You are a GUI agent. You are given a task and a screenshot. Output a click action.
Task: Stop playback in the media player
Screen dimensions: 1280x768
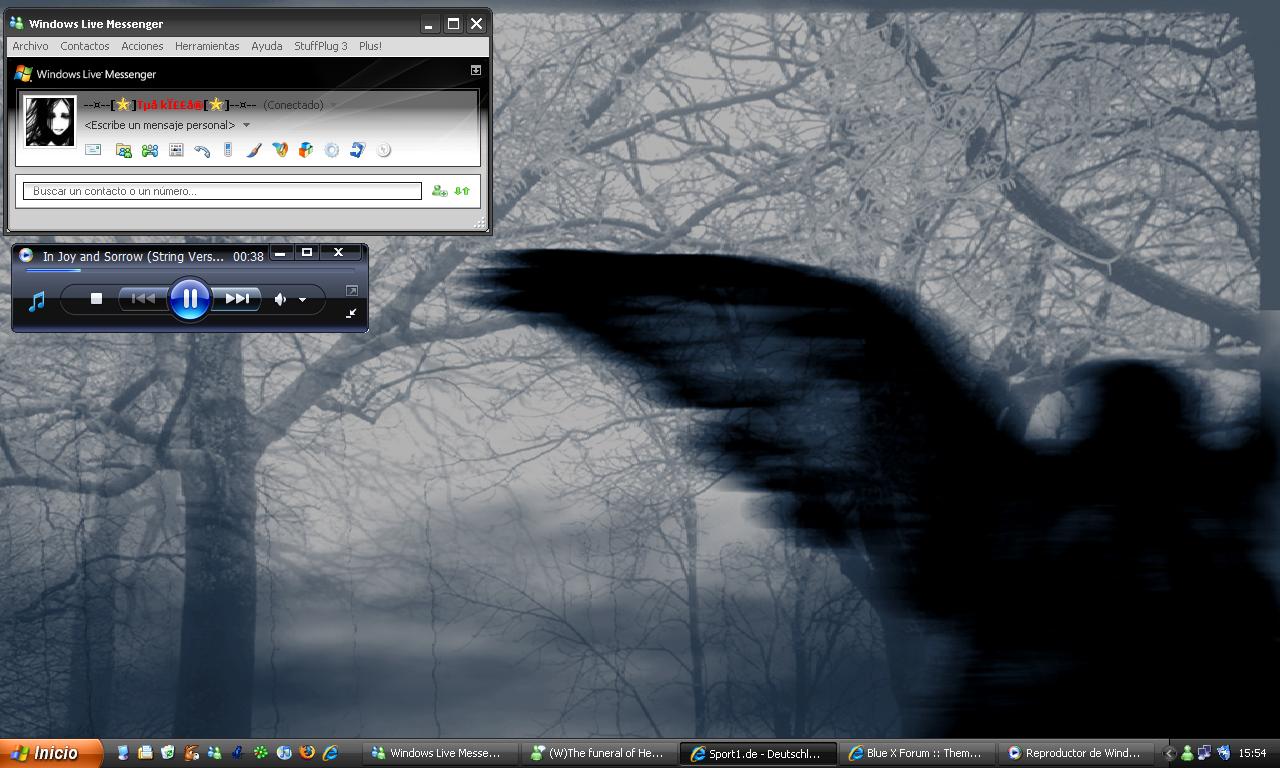pyautogui.click(x=96, y=298)
